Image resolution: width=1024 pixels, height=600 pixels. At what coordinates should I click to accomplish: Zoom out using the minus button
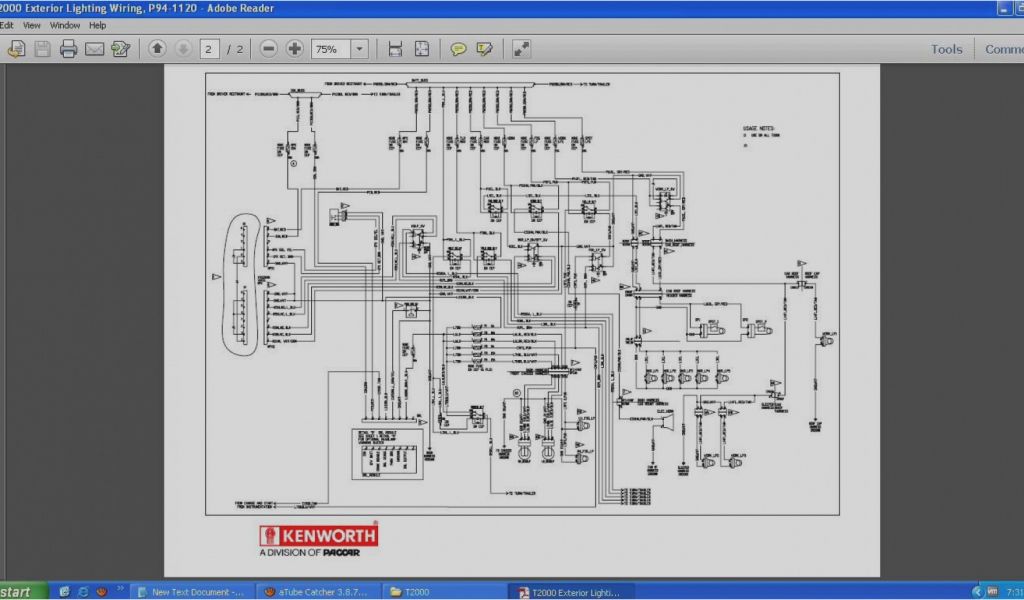(268, 48)
